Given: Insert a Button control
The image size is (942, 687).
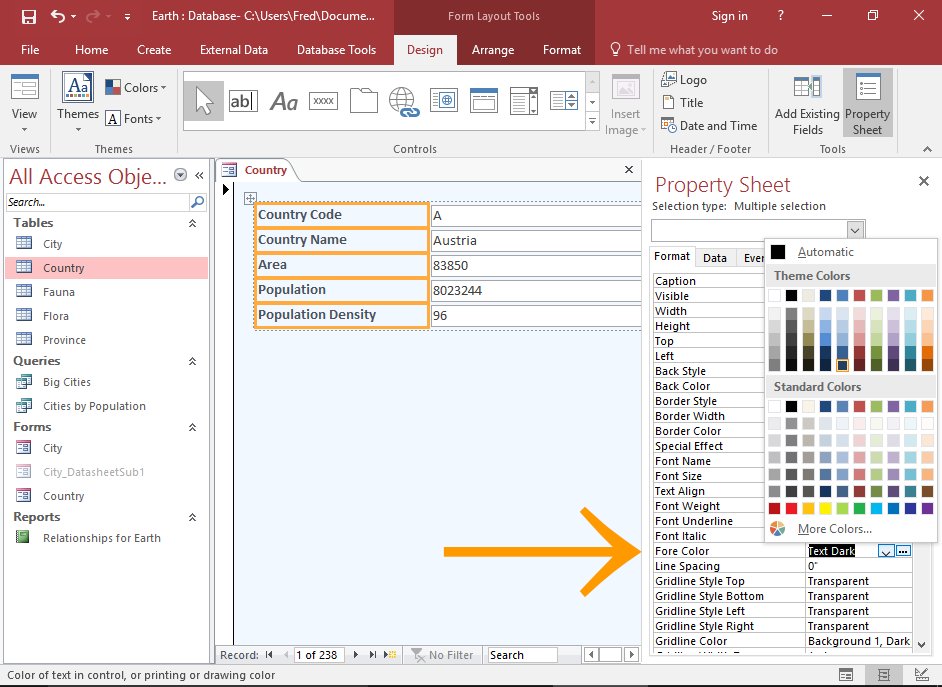Looking at the screenshot, I should 323,100.
